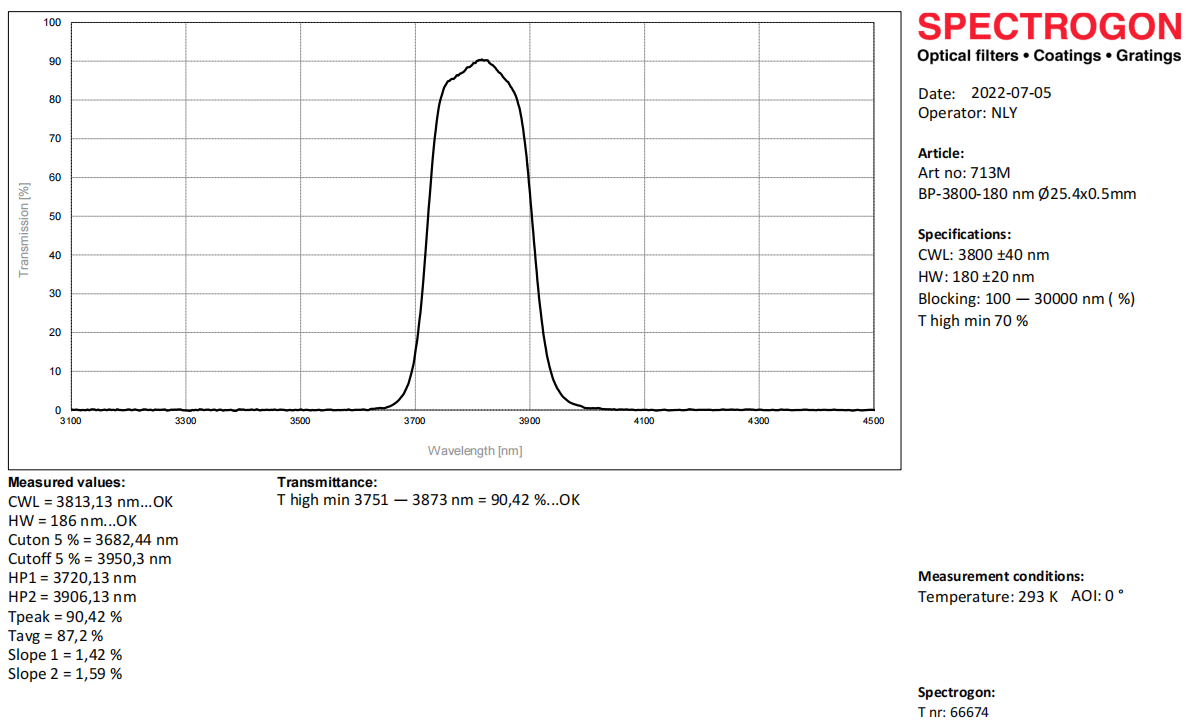The width and height of the screenshot is (1190, 728).
Task: Click the Operator: NLY line
Action: tap(967, 113)
